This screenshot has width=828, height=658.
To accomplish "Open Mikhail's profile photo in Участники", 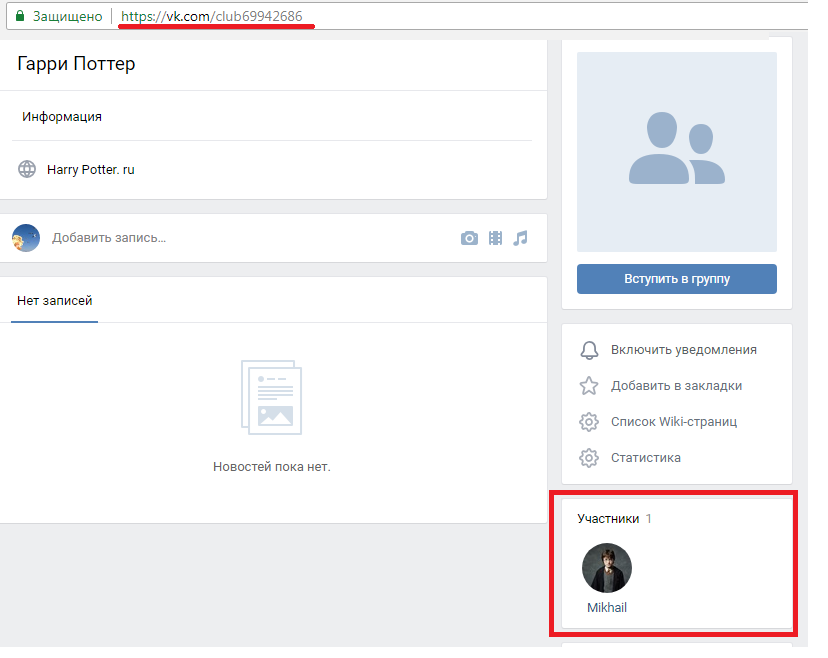I will pyautogui.click(x=607, y=568).
